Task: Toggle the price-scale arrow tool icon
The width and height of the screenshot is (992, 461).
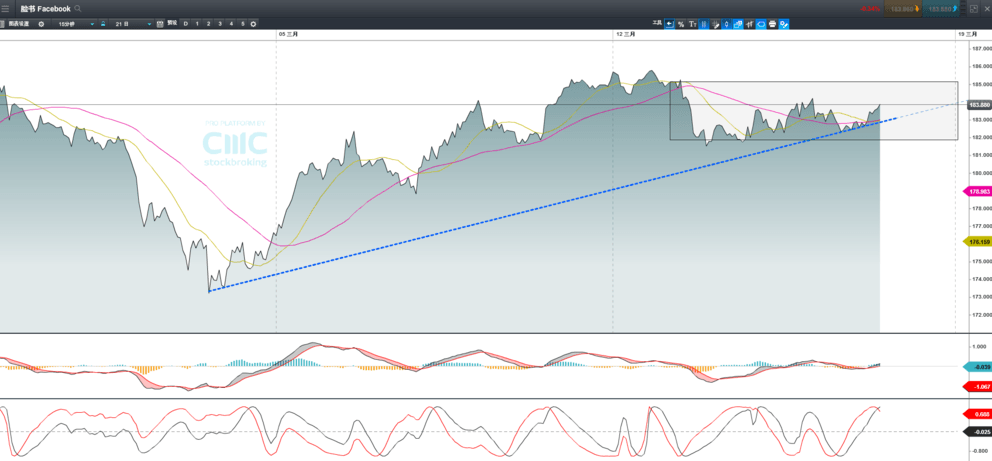Action: click(669, 24)
